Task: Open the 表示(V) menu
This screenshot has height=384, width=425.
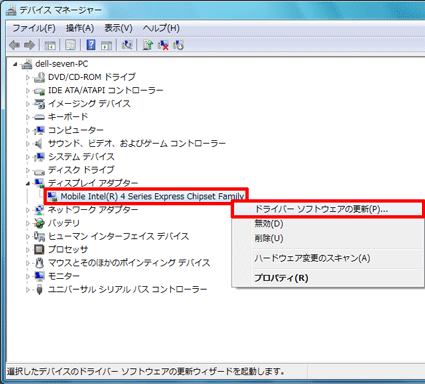Action: tap(118, 28)
